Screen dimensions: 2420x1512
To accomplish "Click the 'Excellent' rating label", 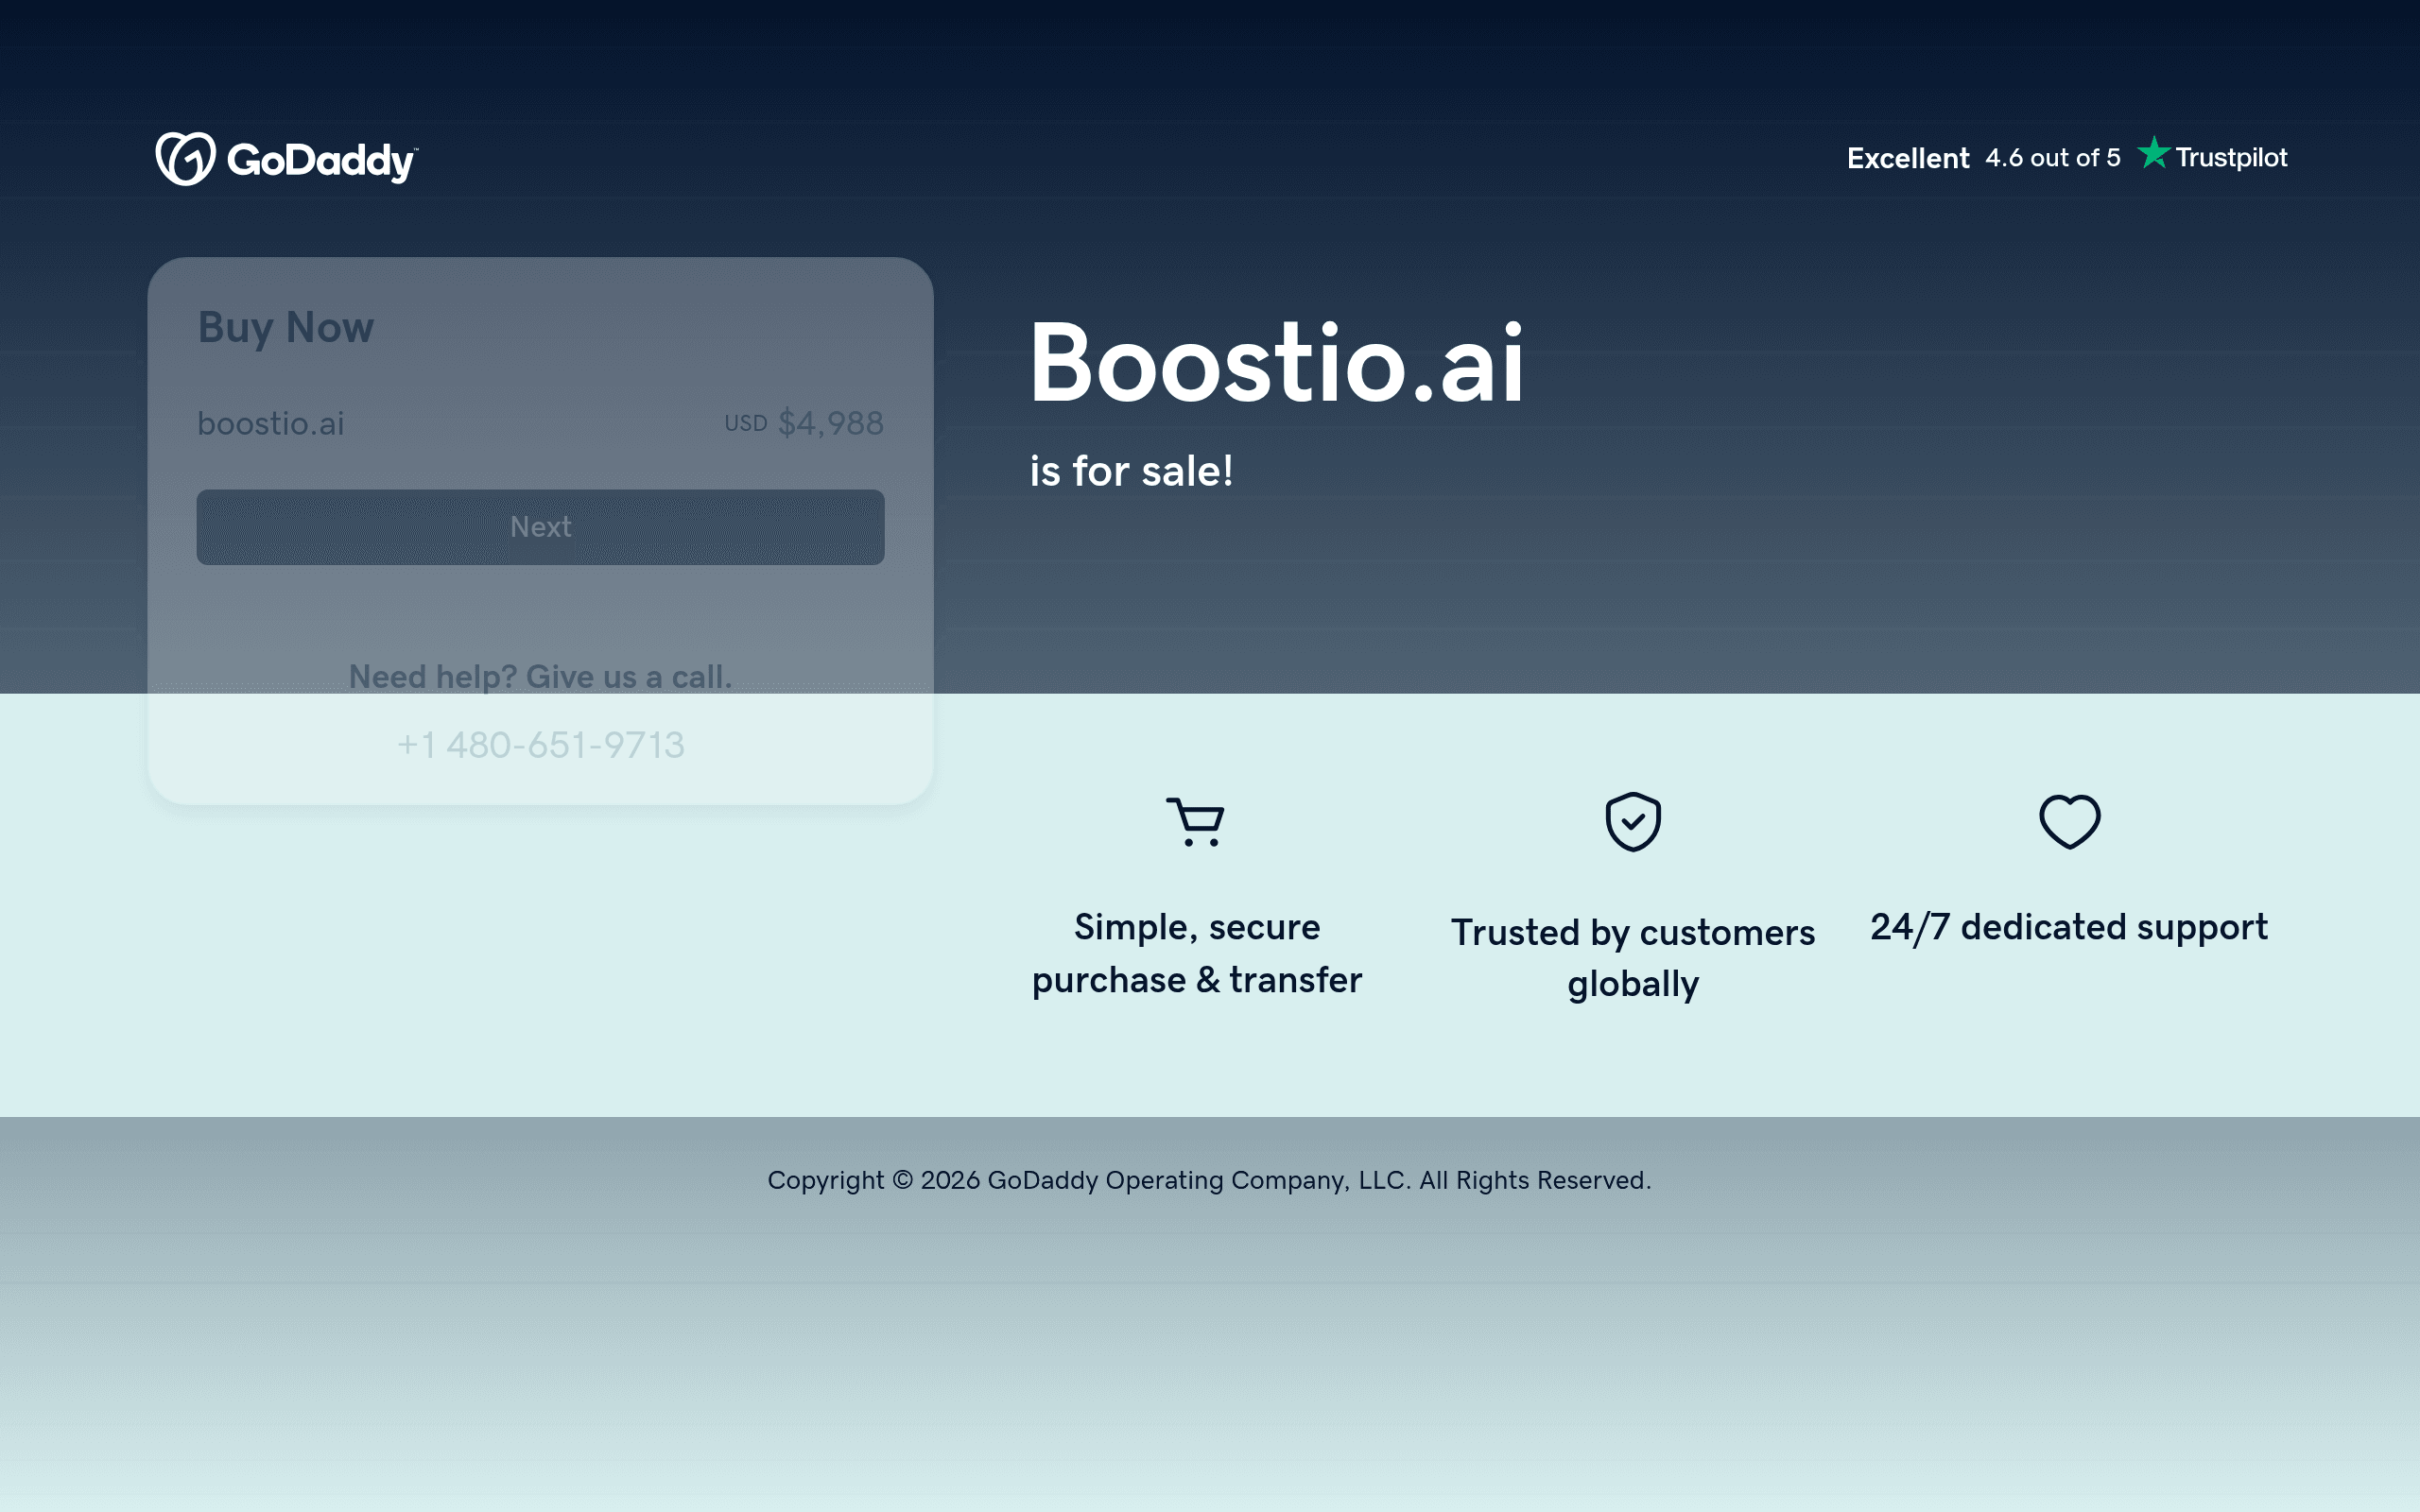I will 1908,158.
